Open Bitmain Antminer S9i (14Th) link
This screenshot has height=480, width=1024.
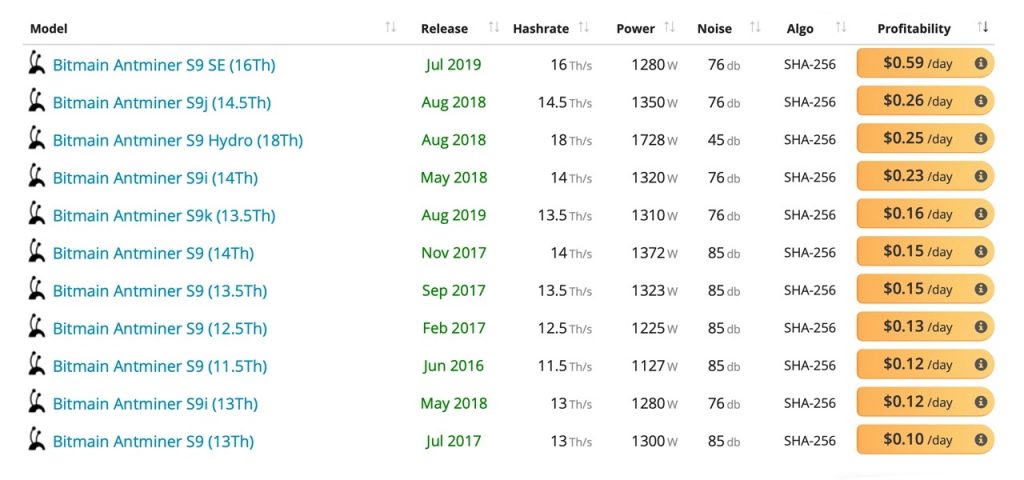point(155,178)
